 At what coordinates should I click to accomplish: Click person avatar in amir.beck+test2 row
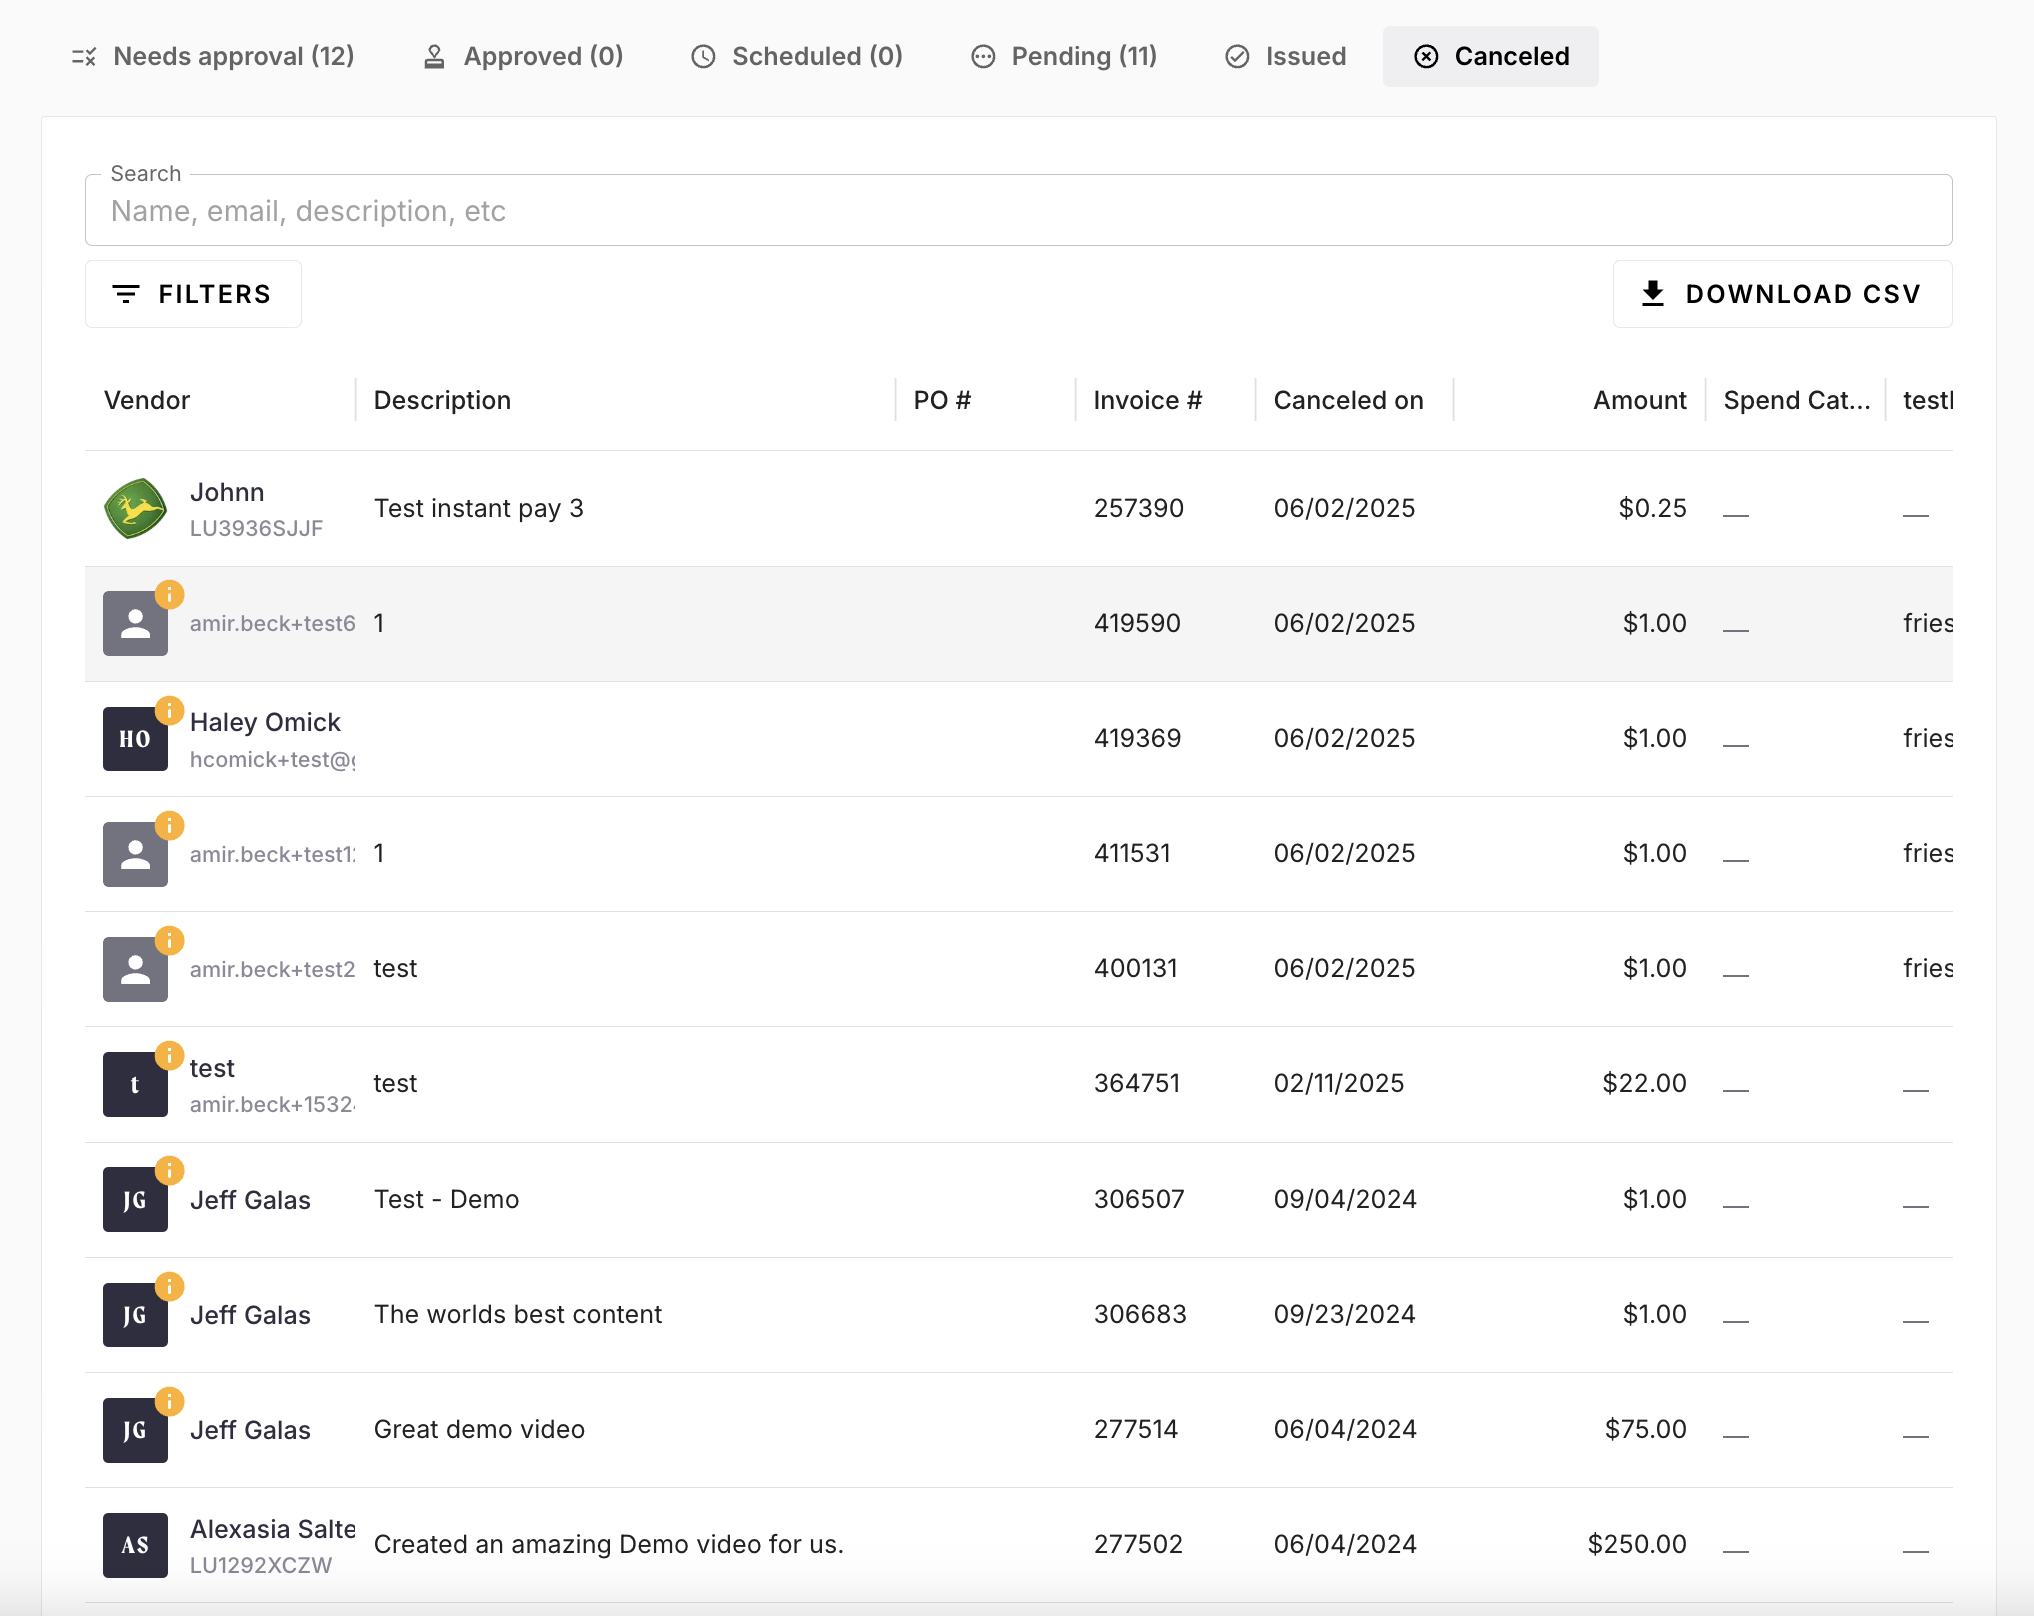[x=135, y=969]
